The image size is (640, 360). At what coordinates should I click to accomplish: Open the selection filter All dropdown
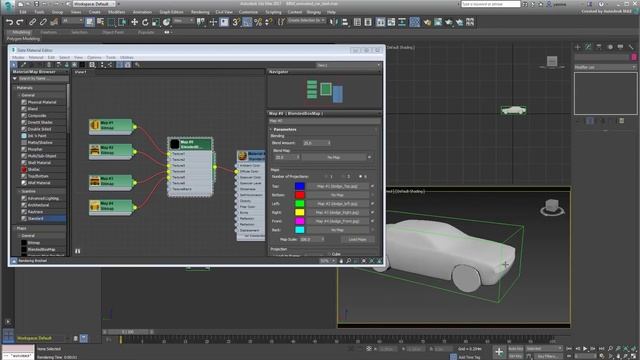[72, 20]
